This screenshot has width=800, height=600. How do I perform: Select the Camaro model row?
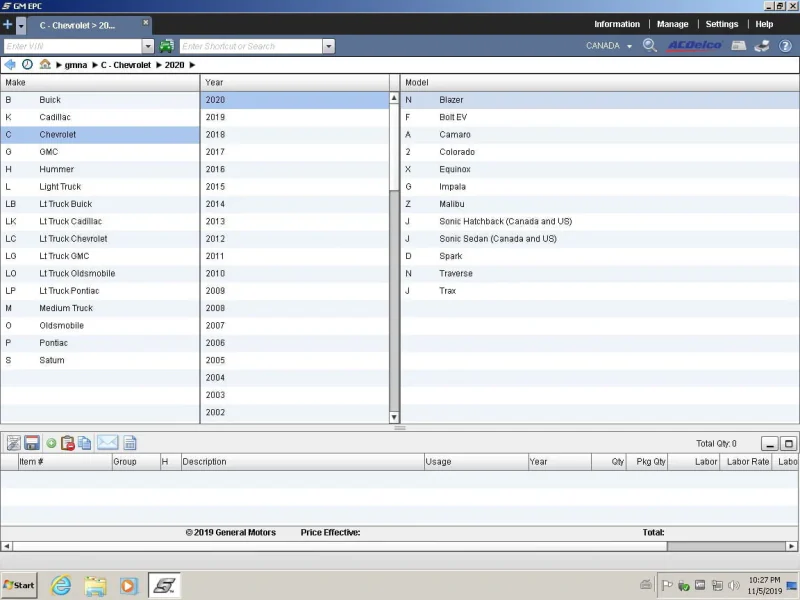coord(600,135)
